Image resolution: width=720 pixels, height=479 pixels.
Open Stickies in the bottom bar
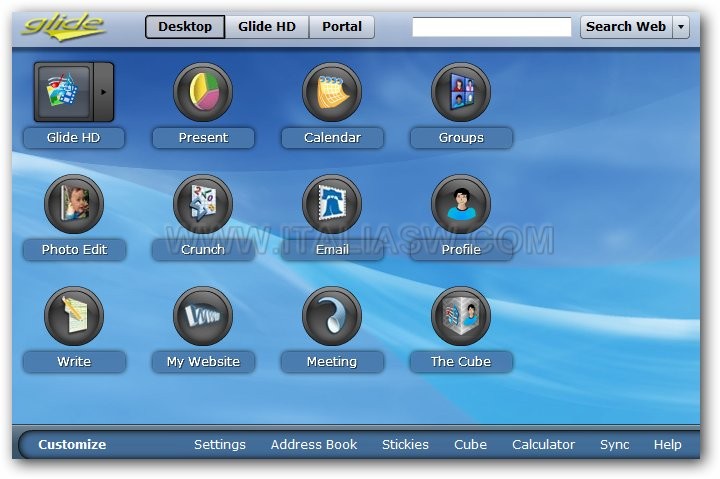[x=405, y=445]
